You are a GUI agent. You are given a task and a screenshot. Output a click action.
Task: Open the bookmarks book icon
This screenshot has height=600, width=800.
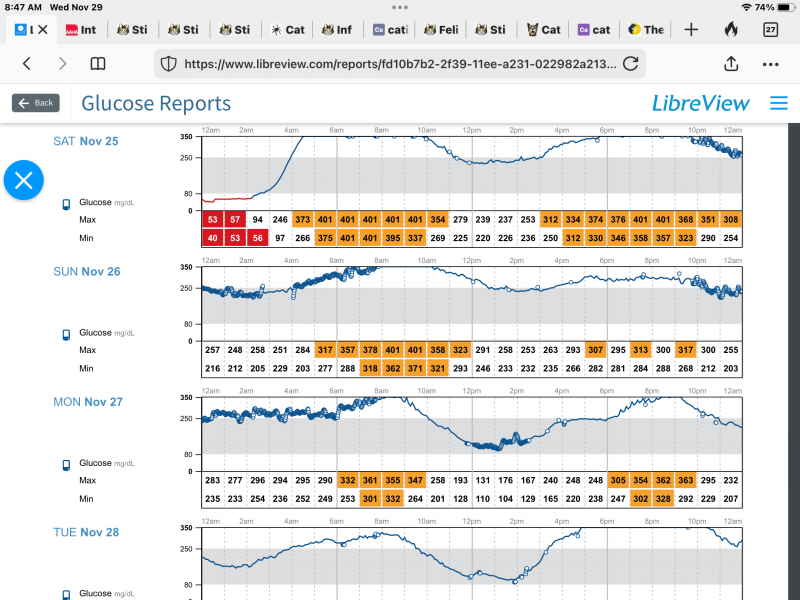pos(98,64)
